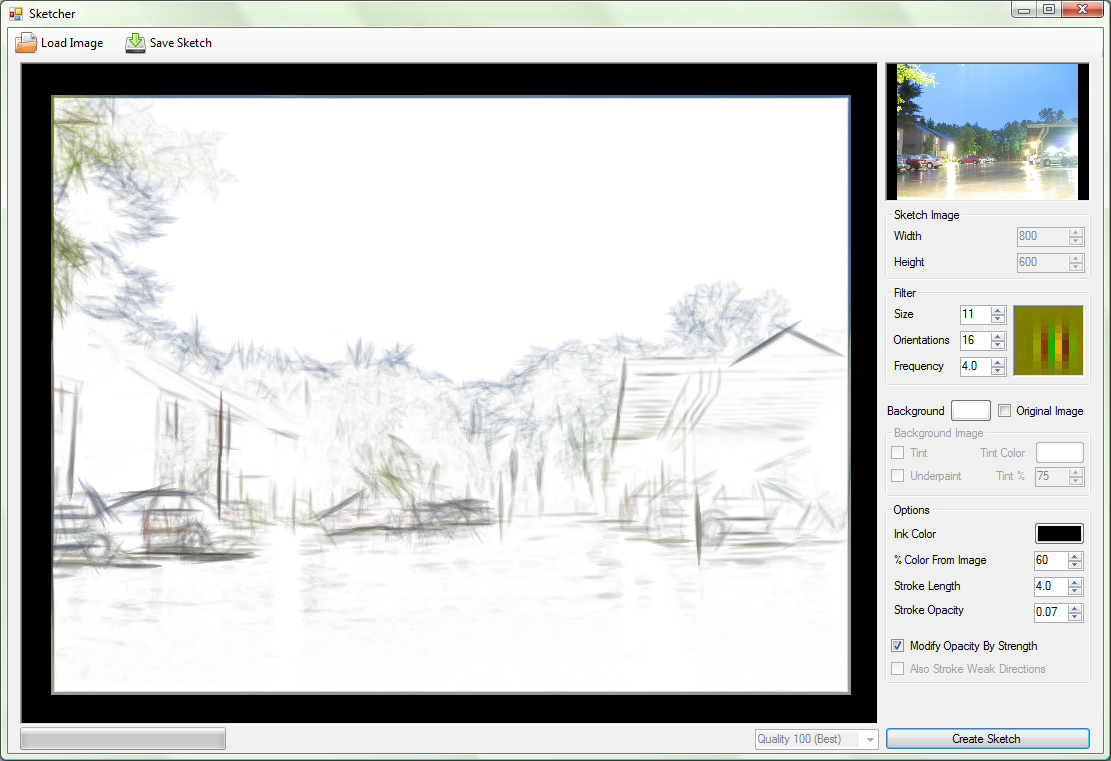Viewport: 1111px width, 761px height.
Task: Click the Save Sketch toolbar label
Action: point(181,43)
